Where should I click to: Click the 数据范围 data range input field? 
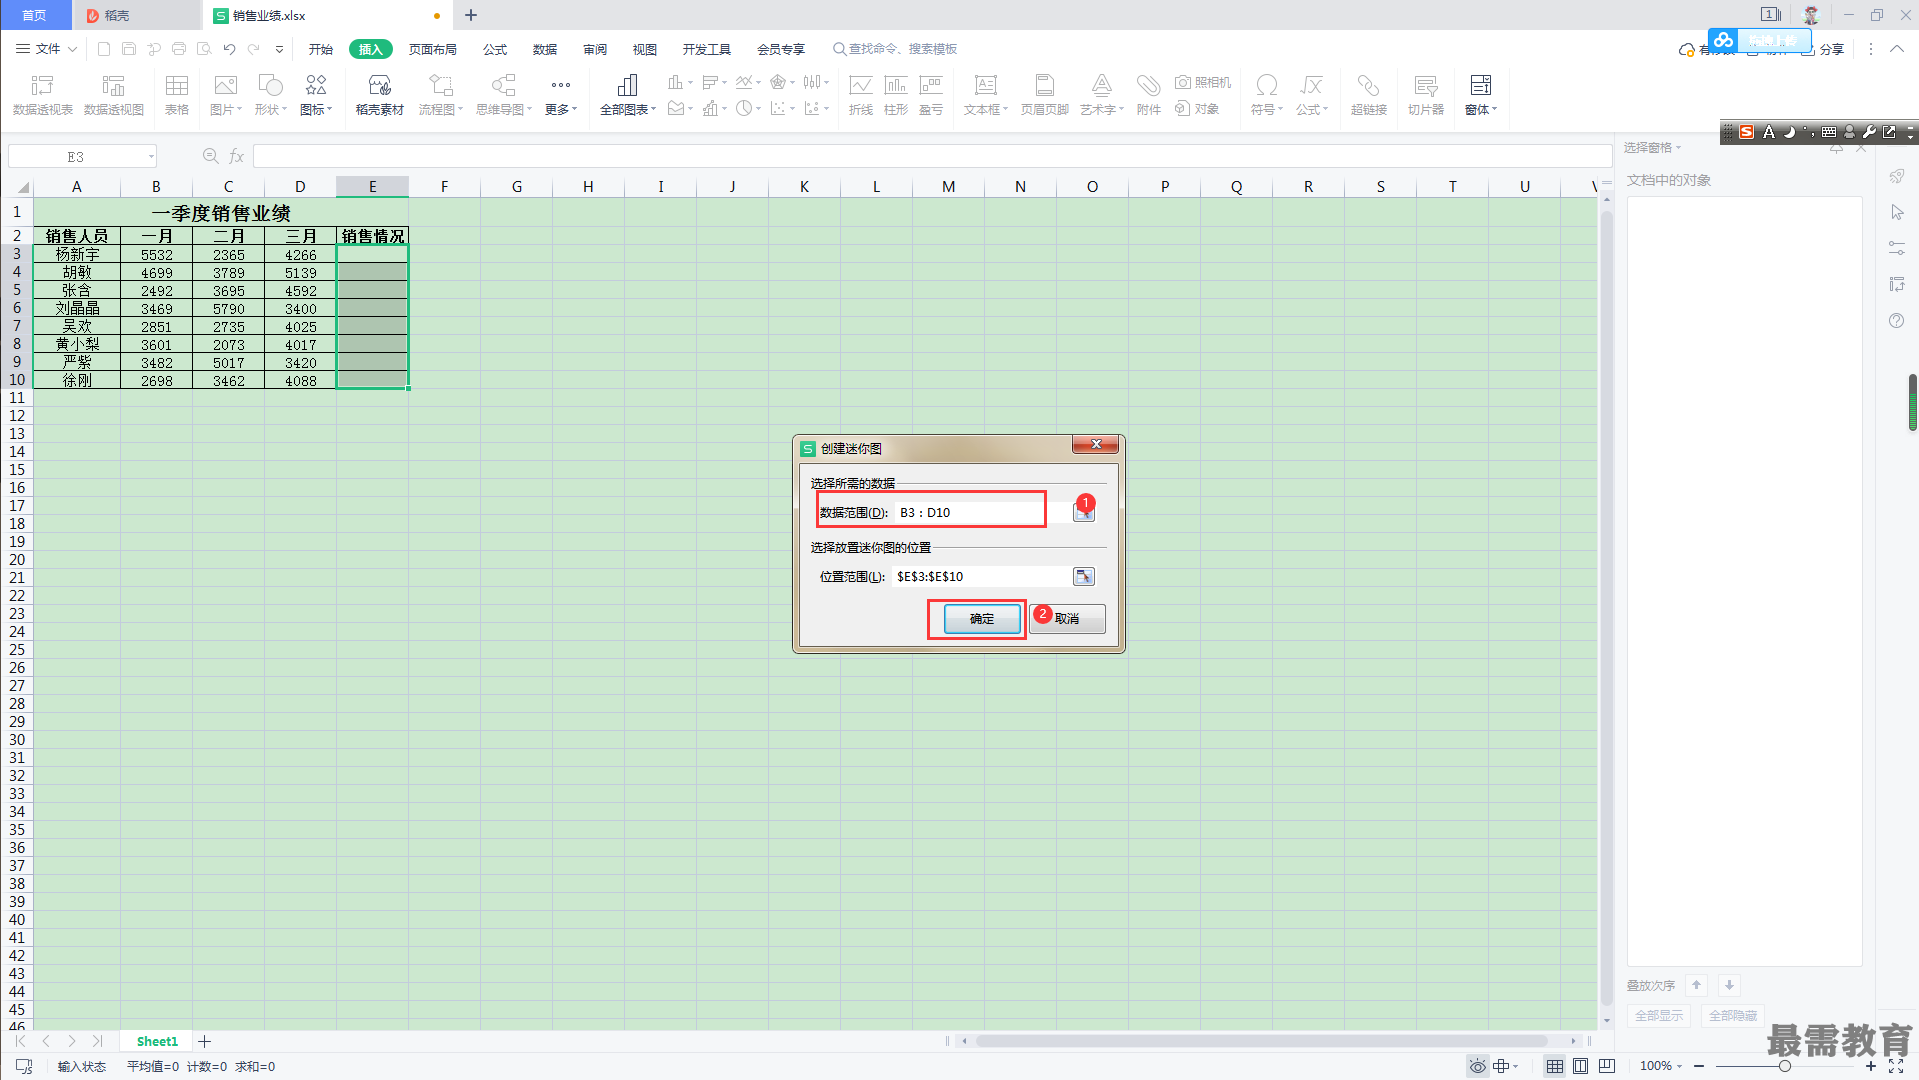[981, 512]
